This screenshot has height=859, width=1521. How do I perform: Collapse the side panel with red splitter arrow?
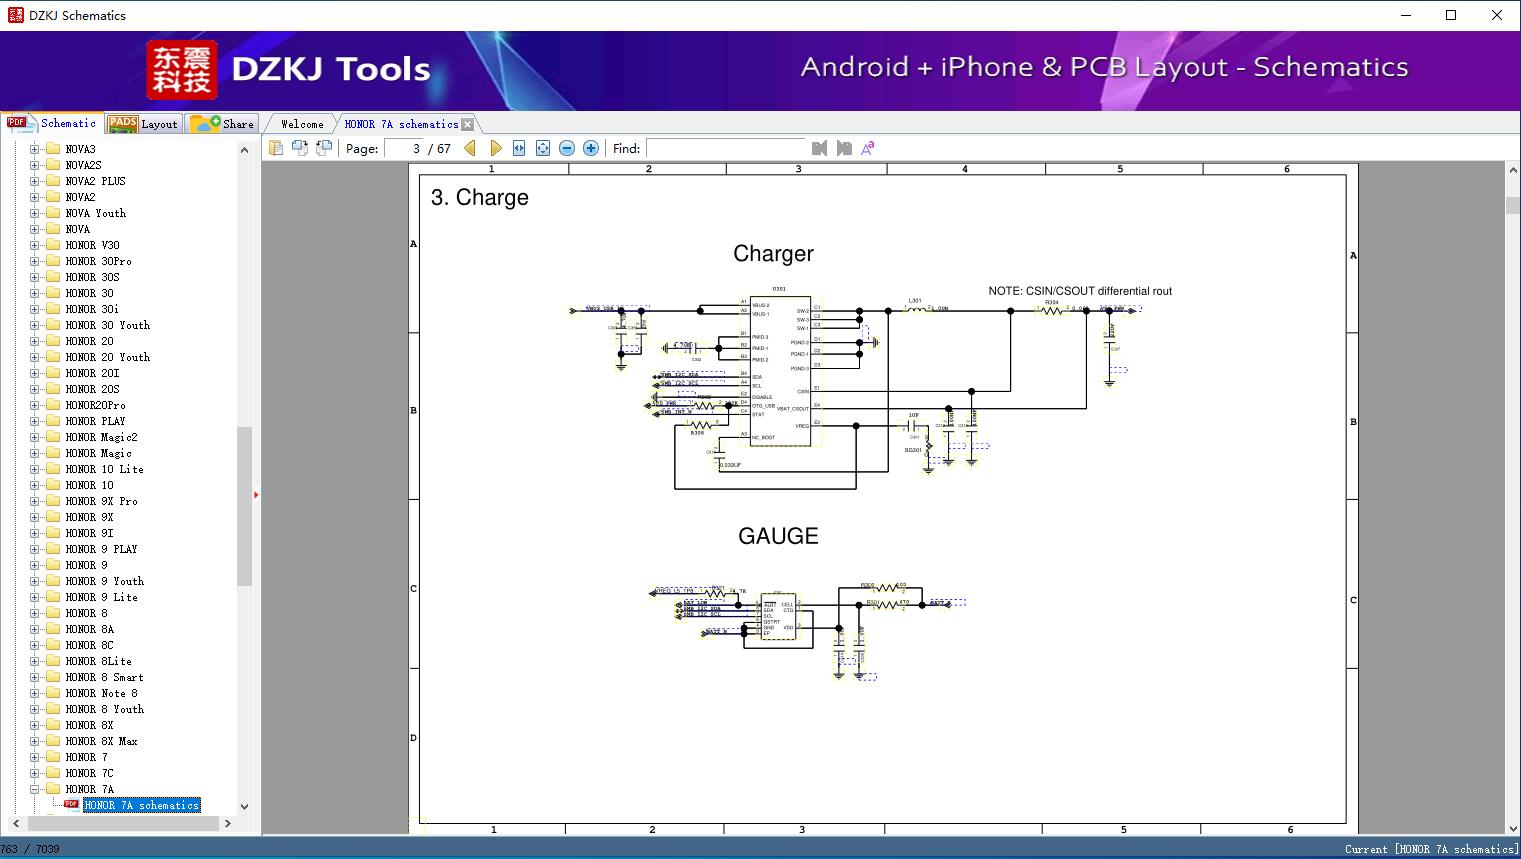[x=256, y=495]
